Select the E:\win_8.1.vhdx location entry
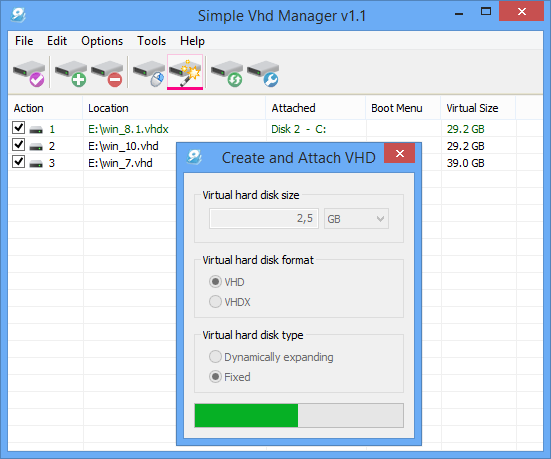551x459 pixels. tap(128, 129)
